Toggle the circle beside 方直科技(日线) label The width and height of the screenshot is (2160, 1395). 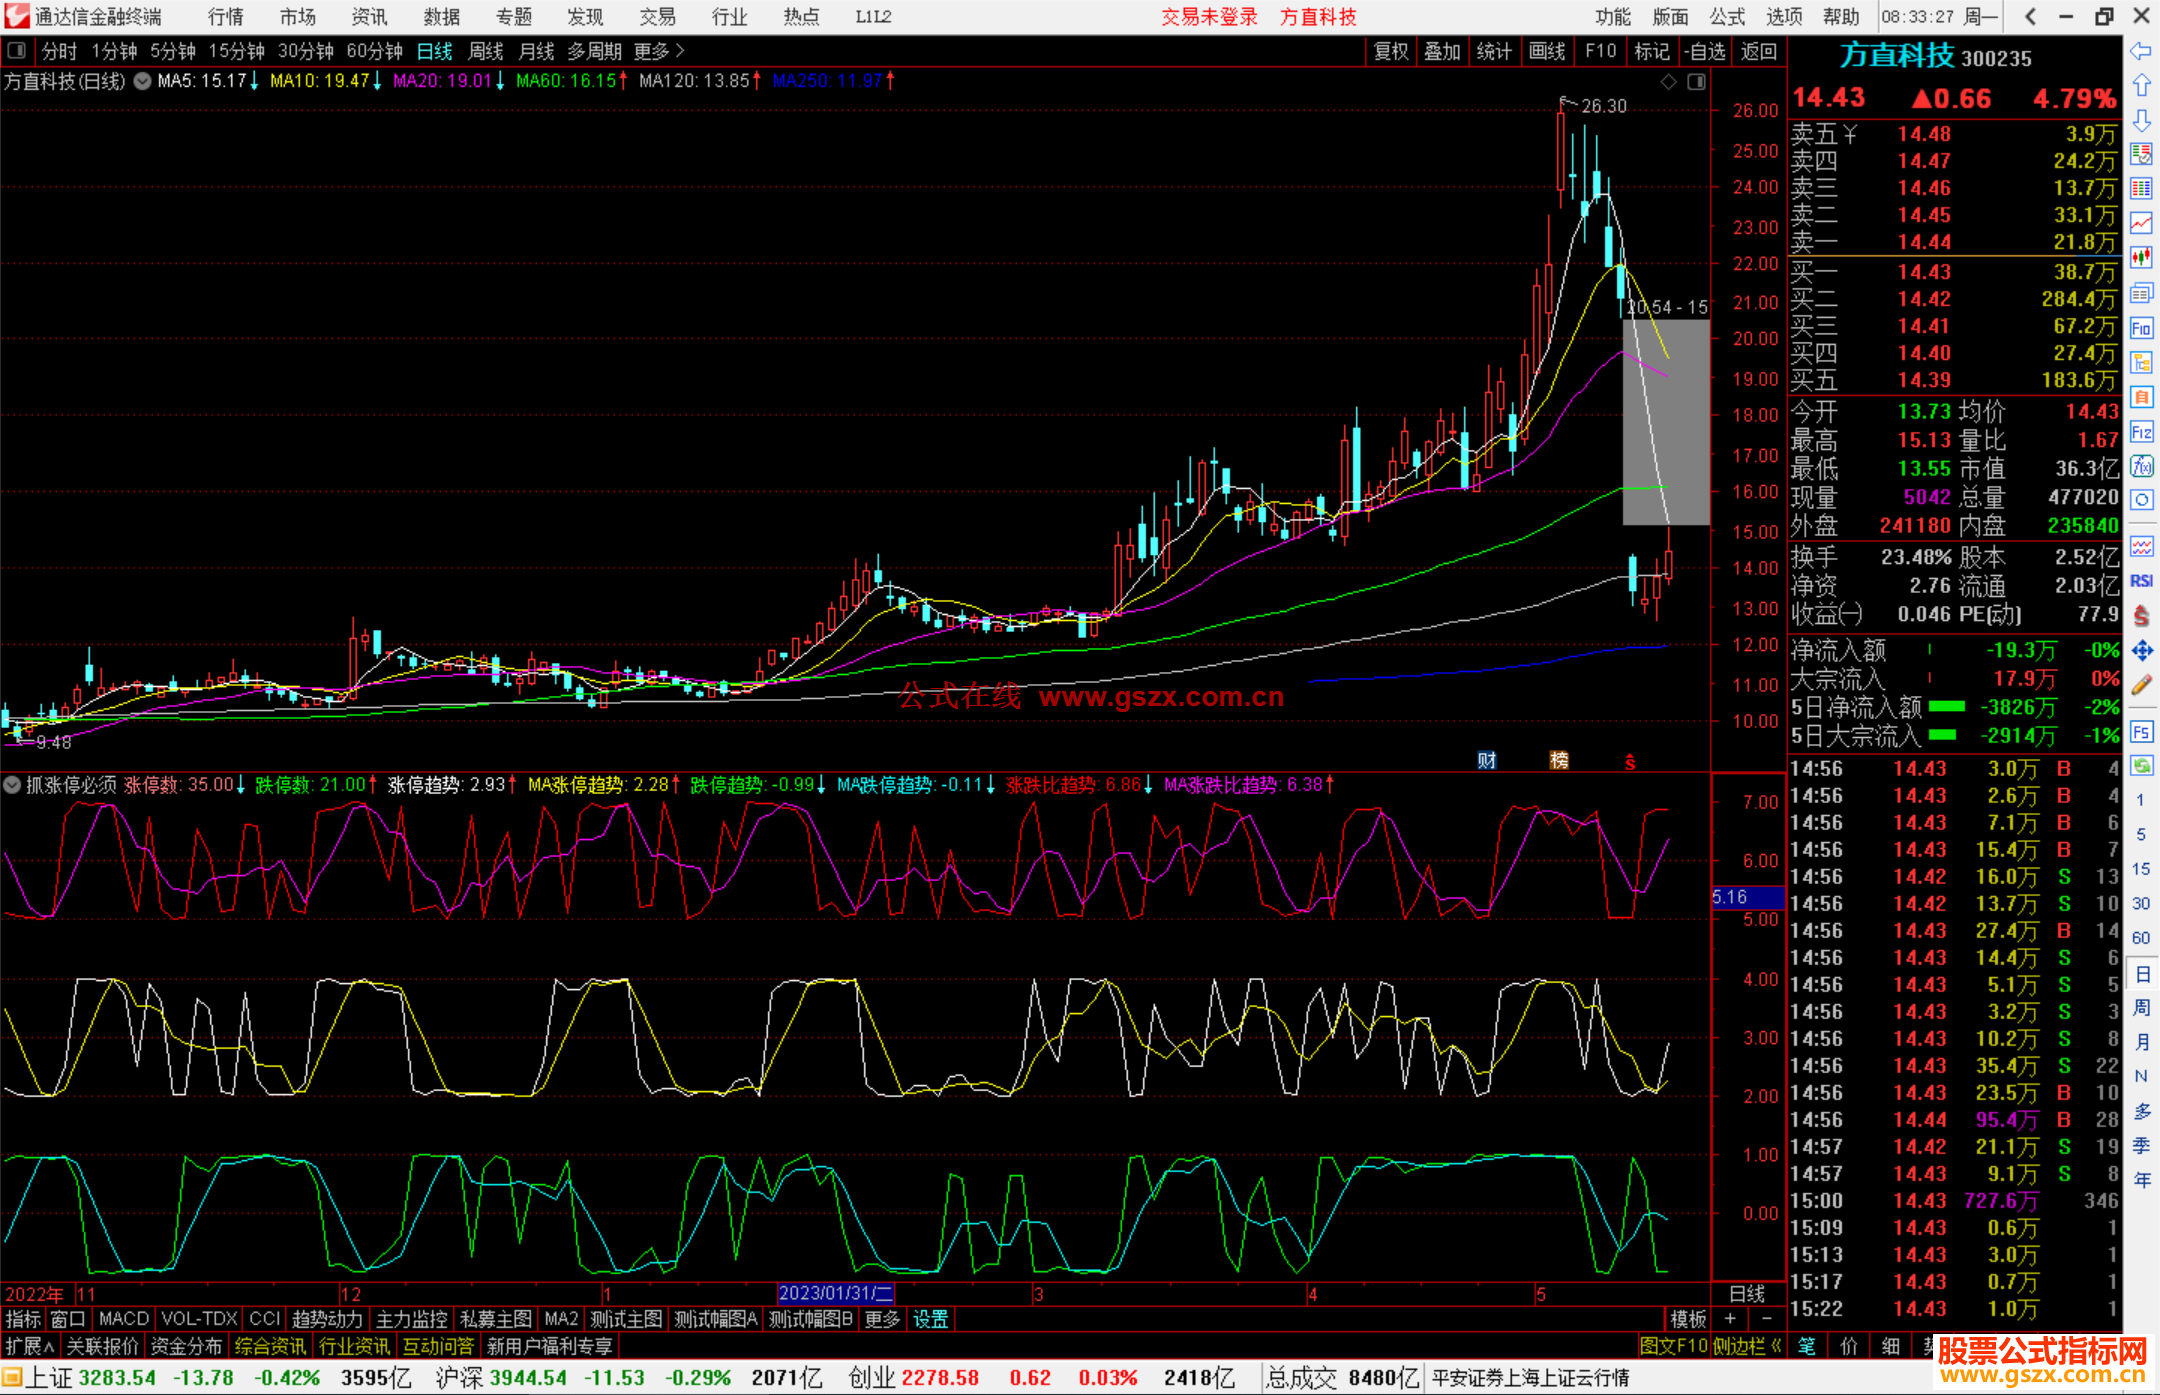143,81
